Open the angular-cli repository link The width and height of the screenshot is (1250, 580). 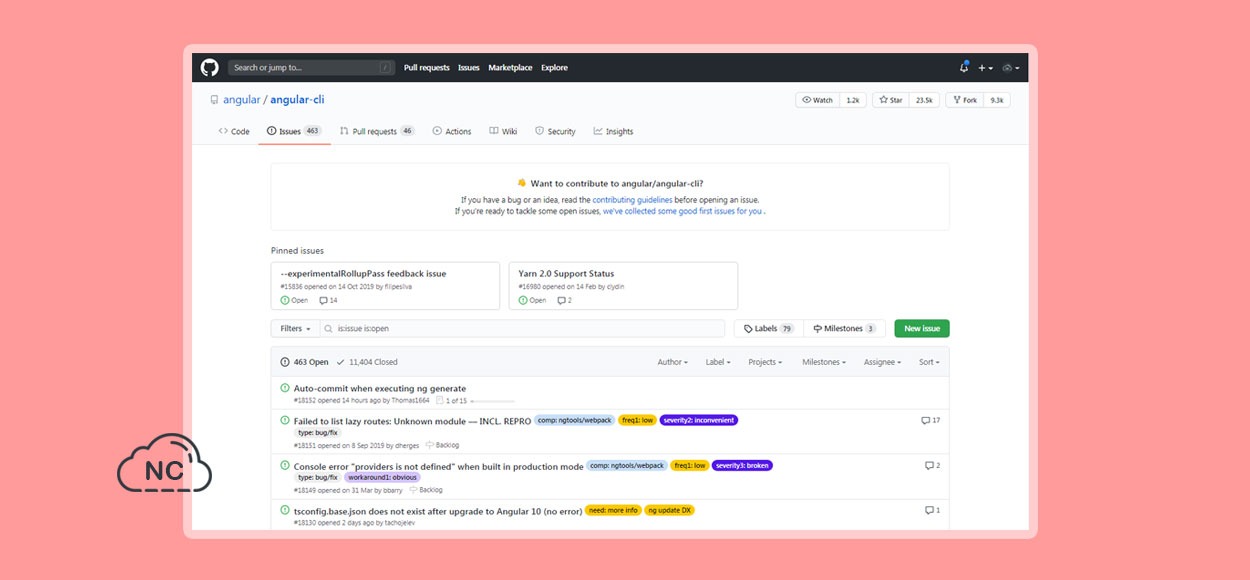tap(297, 100)
